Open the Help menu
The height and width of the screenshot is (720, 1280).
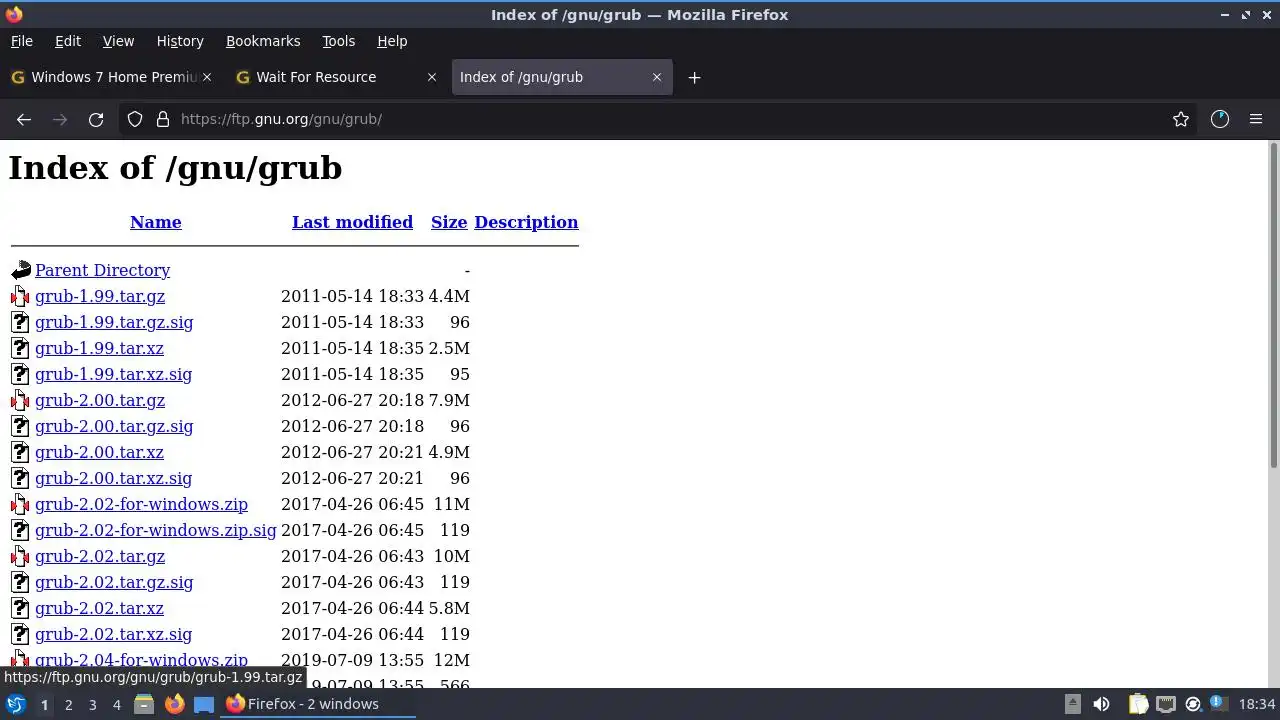tap(392, 41)
